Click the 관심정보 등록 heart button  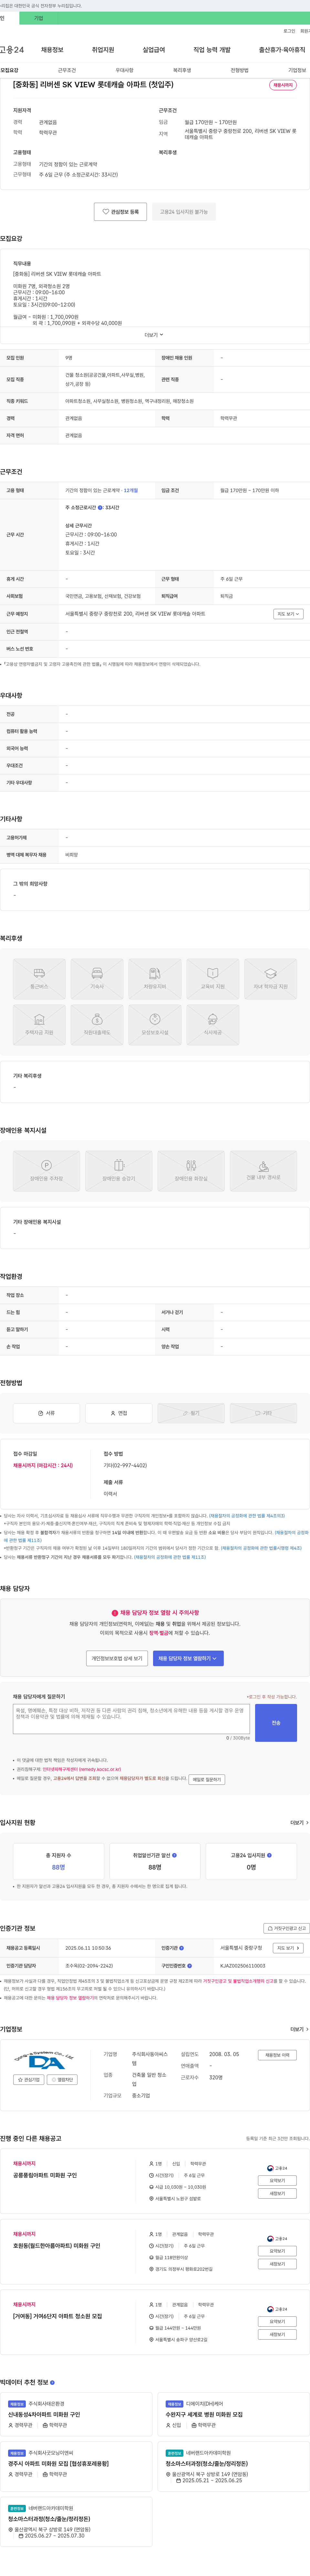pos(121,212)
